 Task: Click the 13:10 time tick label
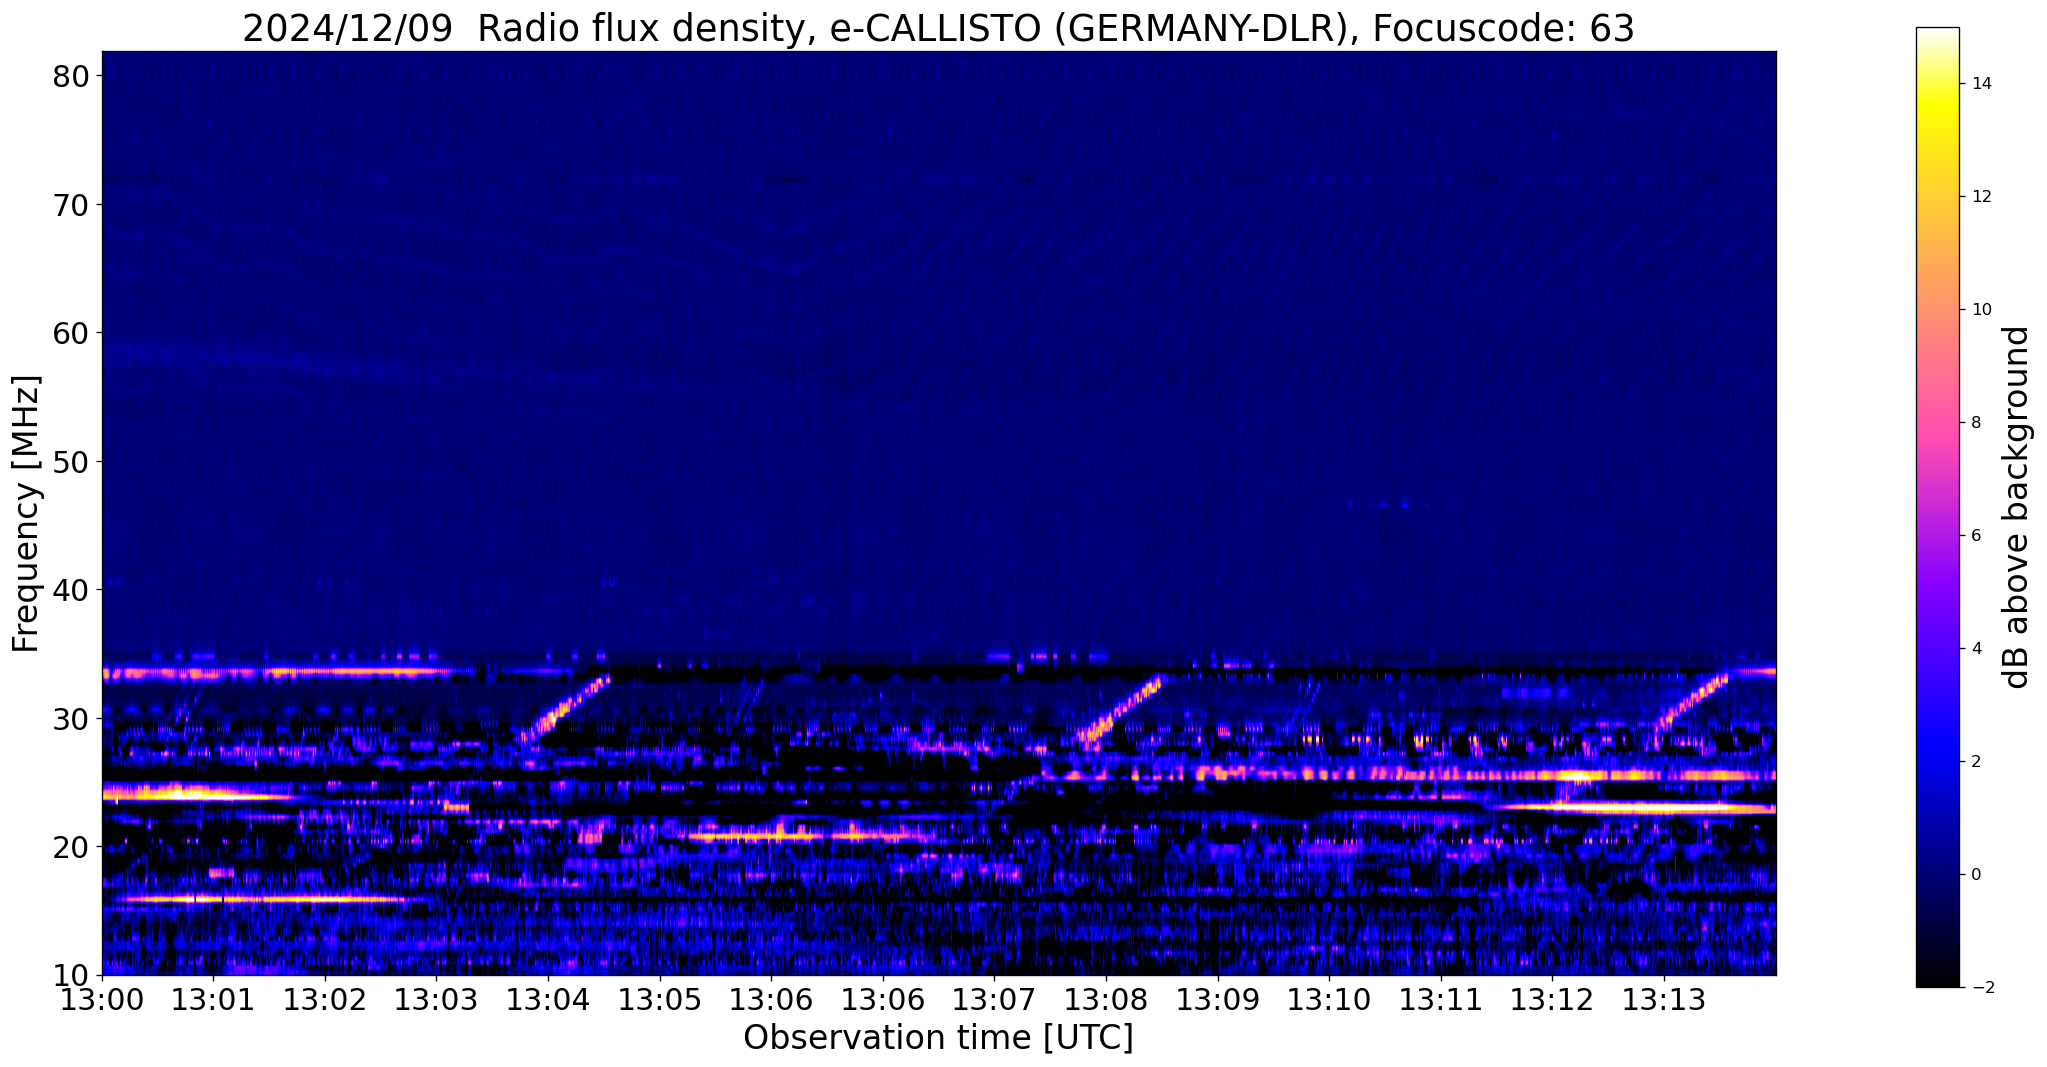[x=1329, y=1001]
